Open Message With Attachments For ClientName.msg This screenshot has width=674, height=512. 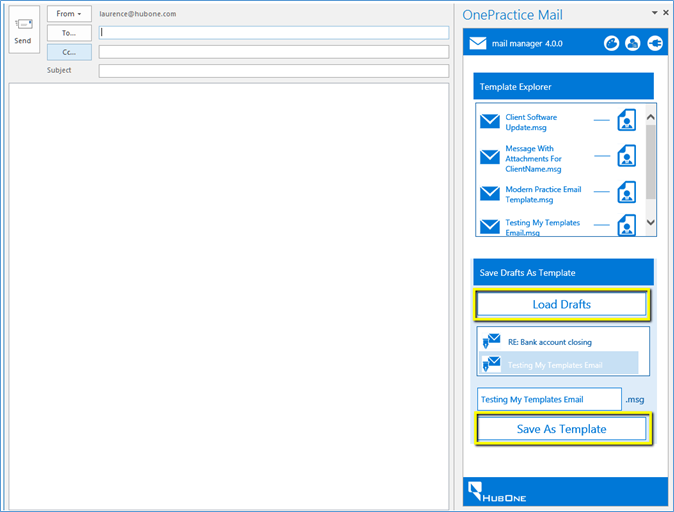(x=533, y=159)
